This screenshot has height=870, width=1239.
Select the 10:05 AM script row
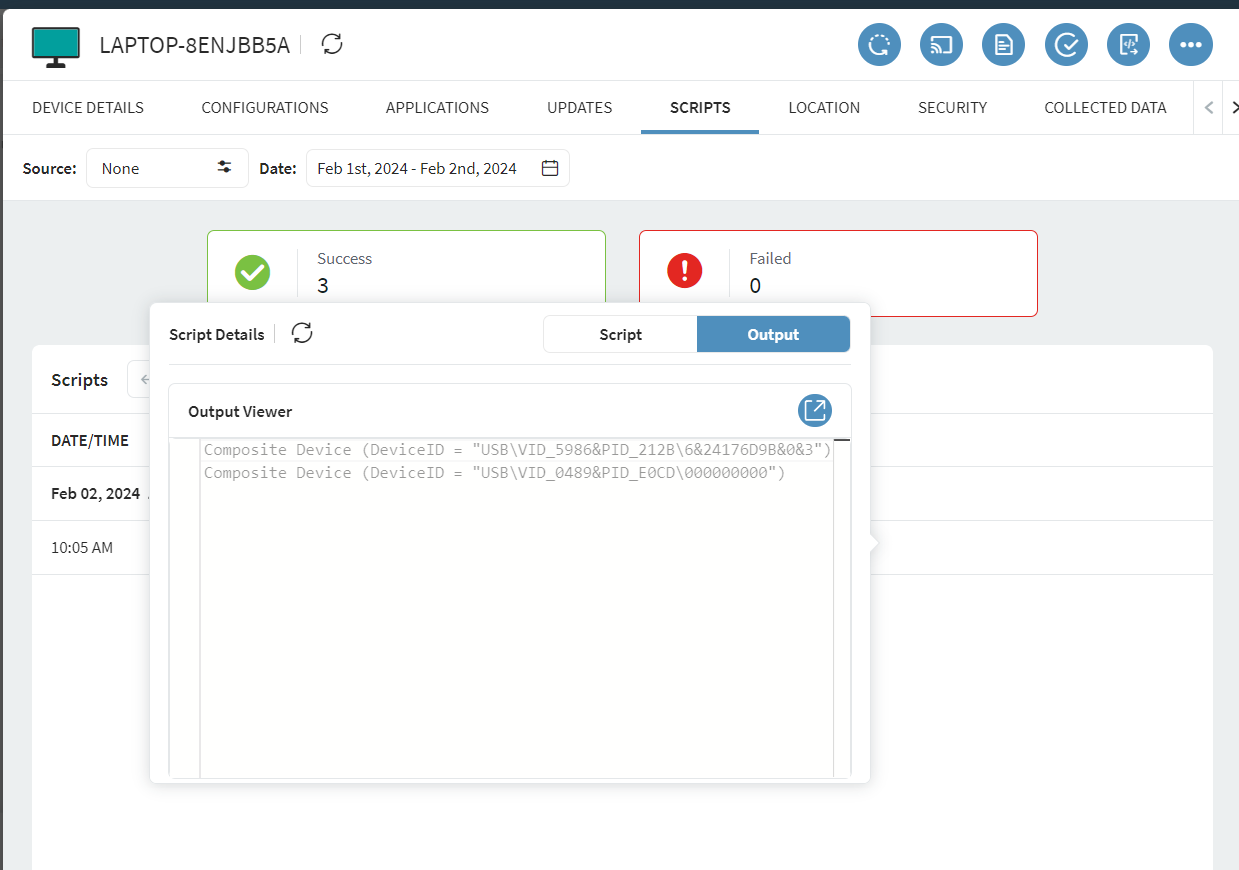[x=83, y=548]
